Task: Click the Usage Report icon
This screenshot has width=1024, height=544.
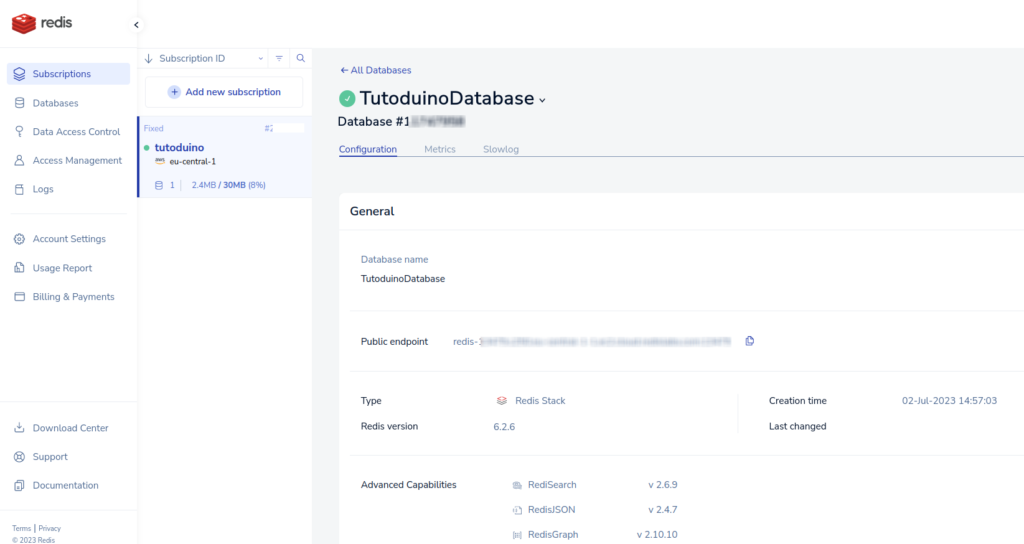Action: pos(20,268)
